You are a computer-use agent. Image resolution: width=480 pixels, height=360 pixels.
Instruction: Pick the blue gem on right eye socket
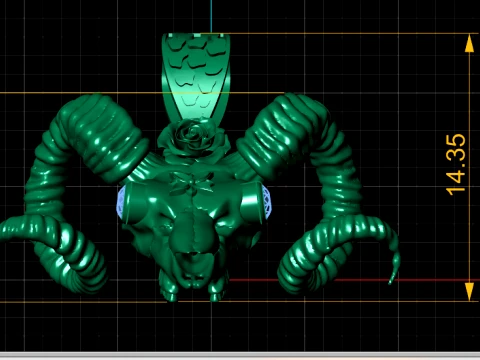266,202
